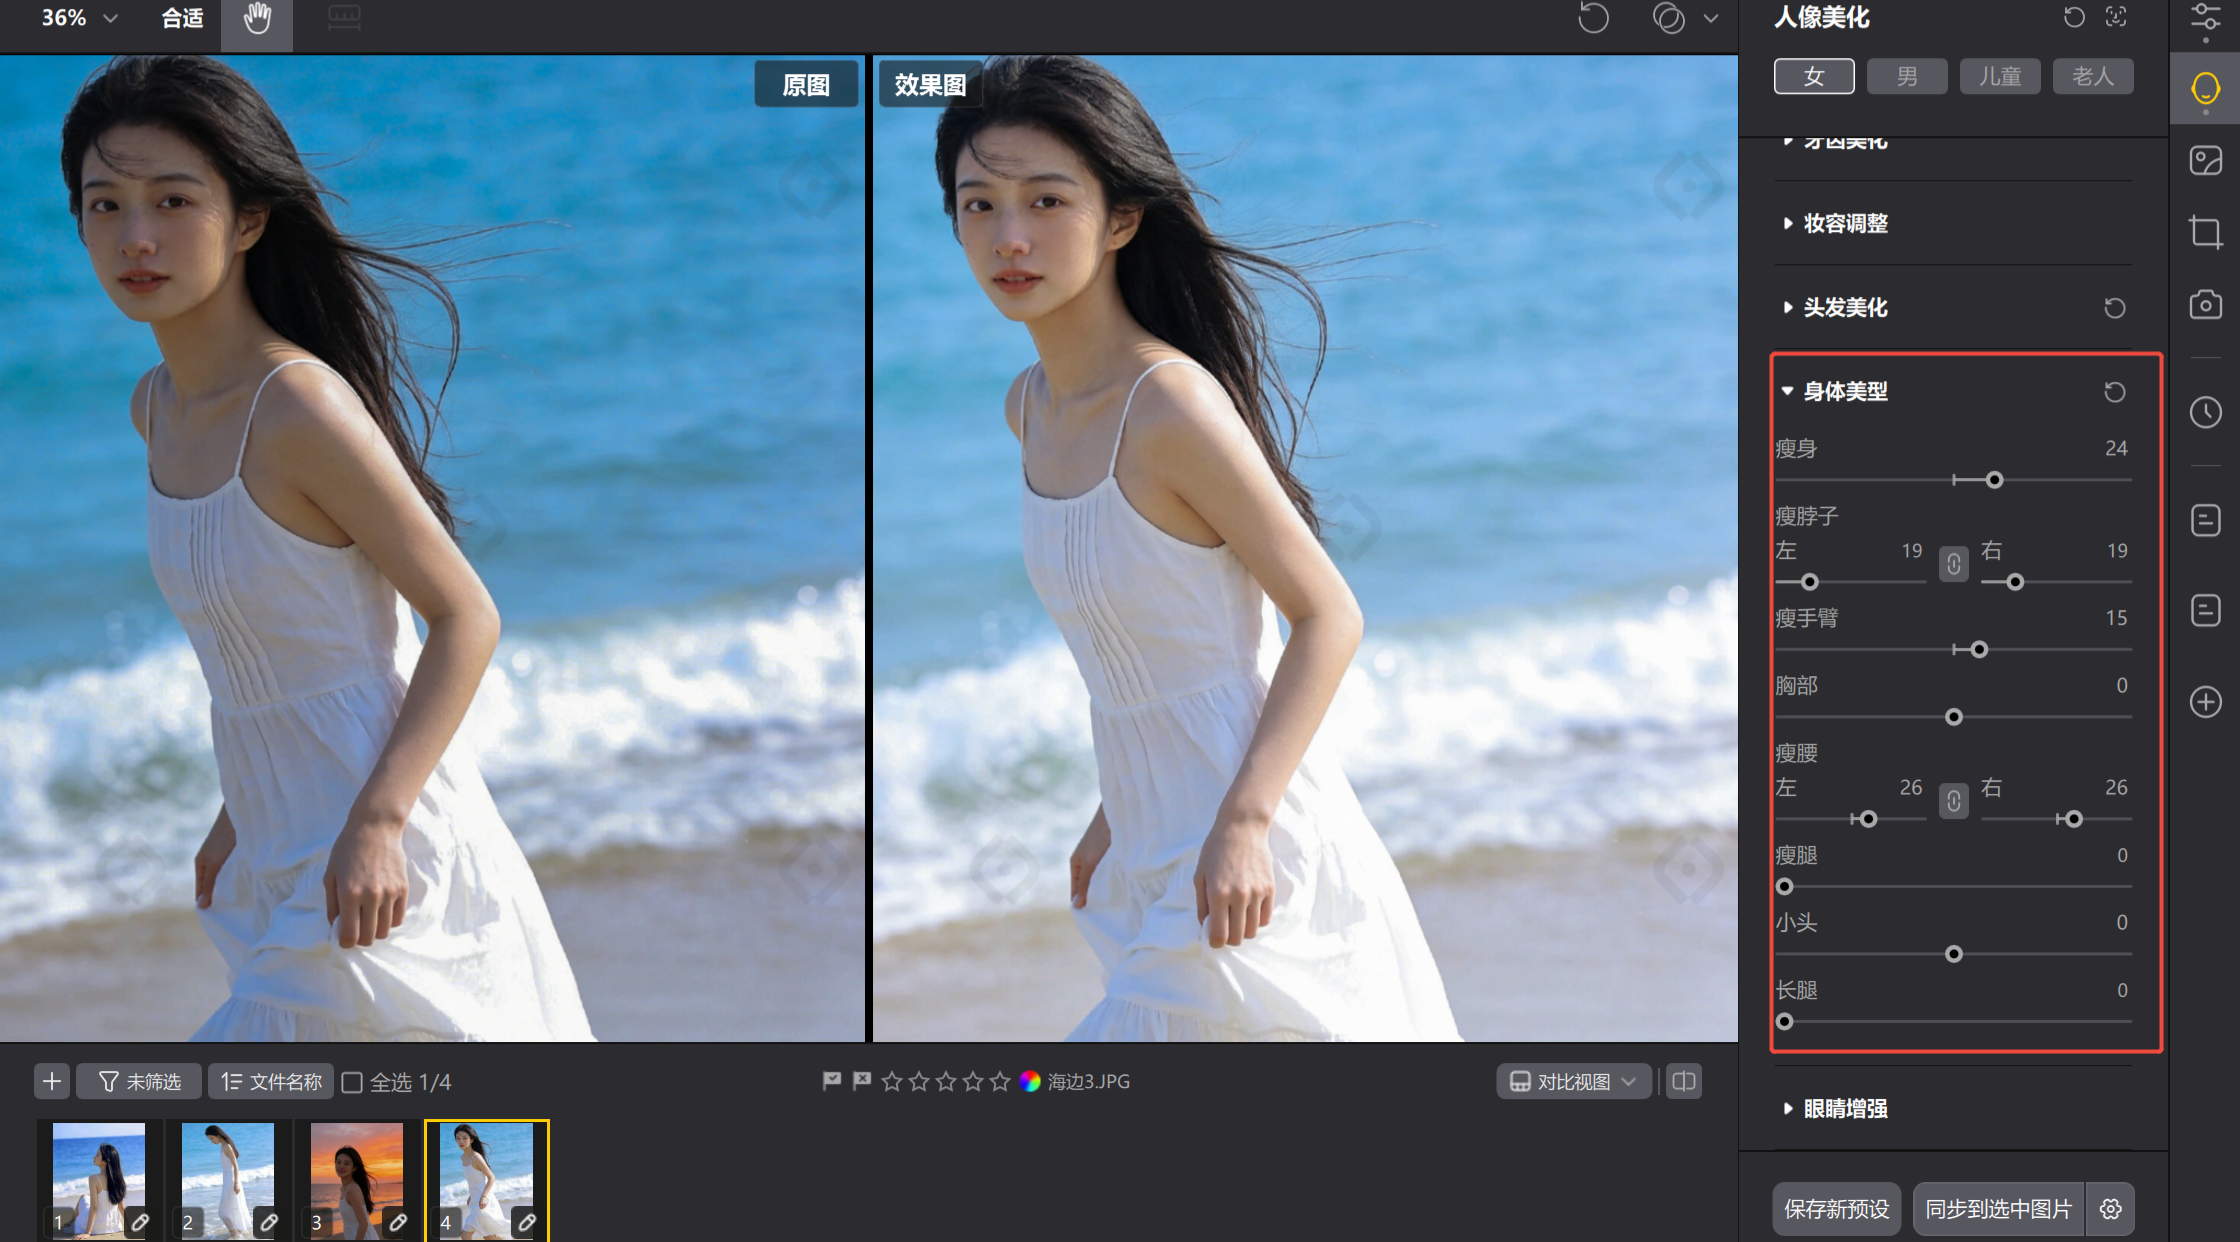
Task: Click the history clock icon
Action: (2205, 412)
